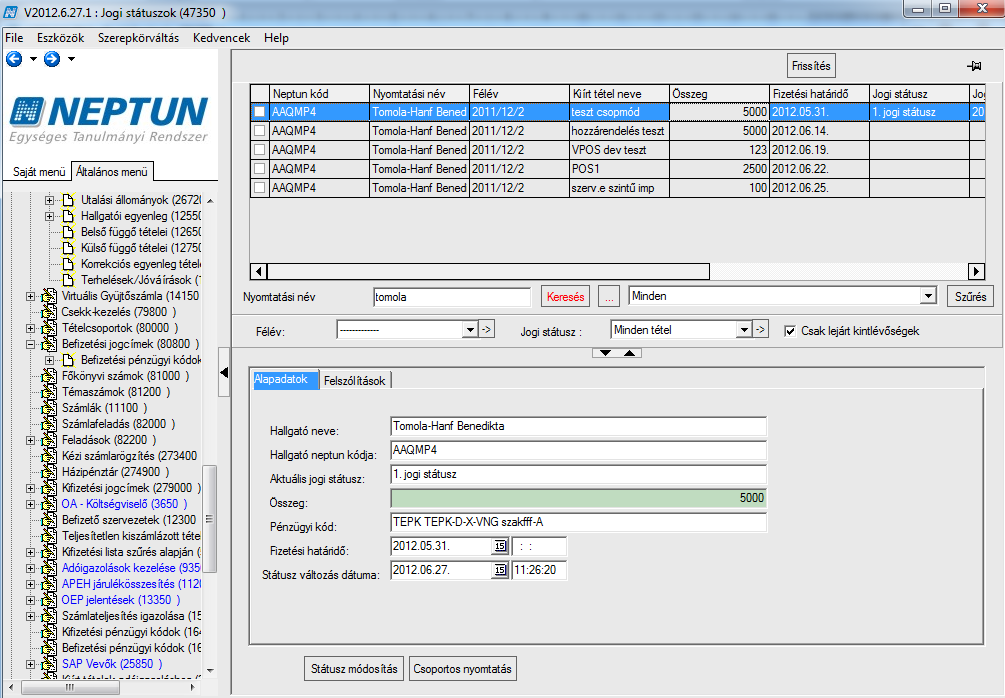
Task: Click the tree's vertical scrollbar thumb
Action: point(209,519)
